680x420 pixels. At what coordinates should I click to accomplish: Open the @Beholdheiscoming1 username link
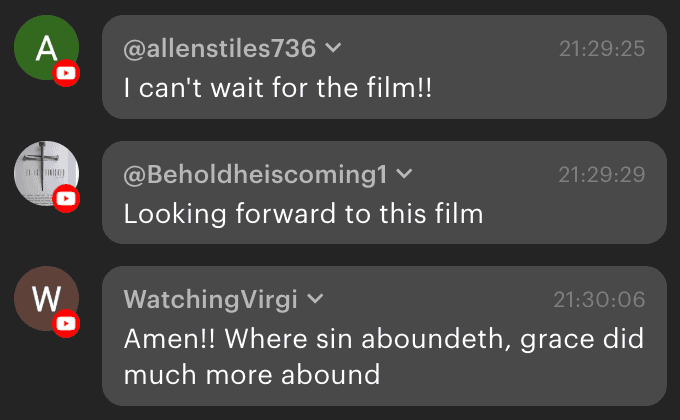click(254, 174)
